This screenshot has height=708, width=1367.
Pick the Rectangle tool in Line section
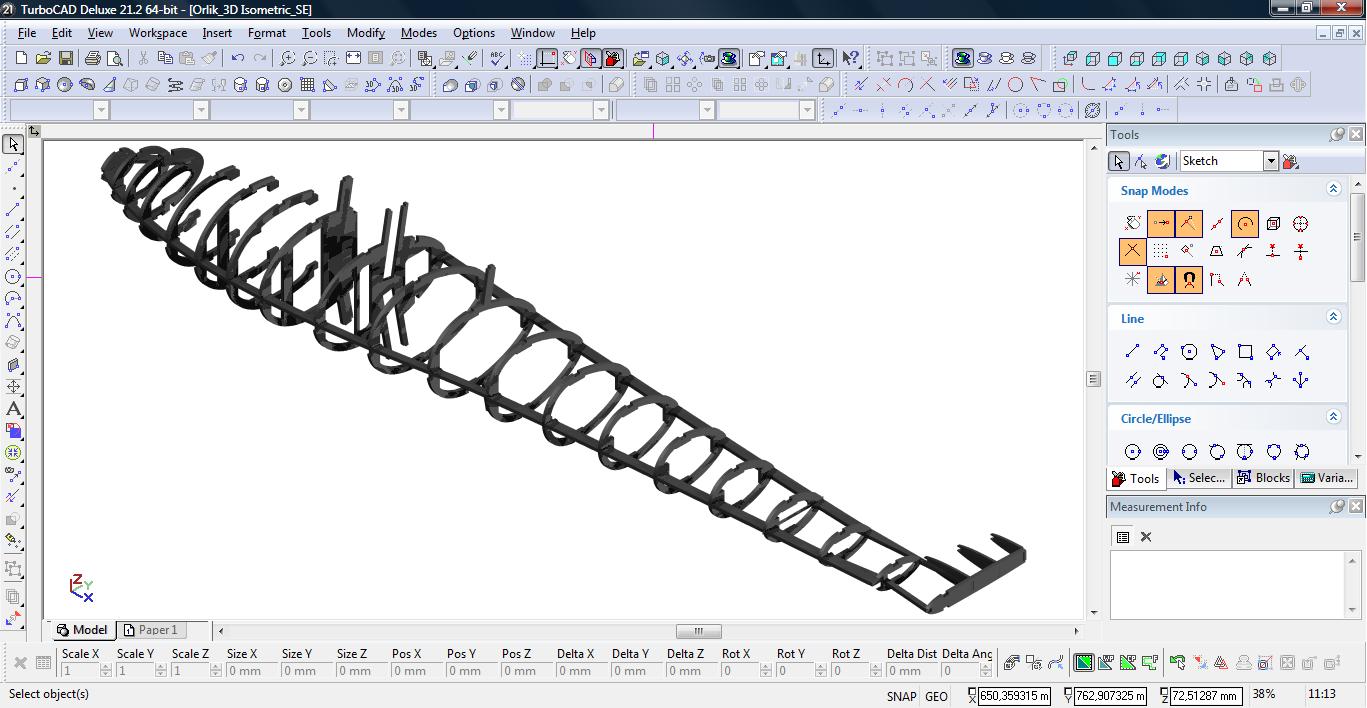point(1245,352)
